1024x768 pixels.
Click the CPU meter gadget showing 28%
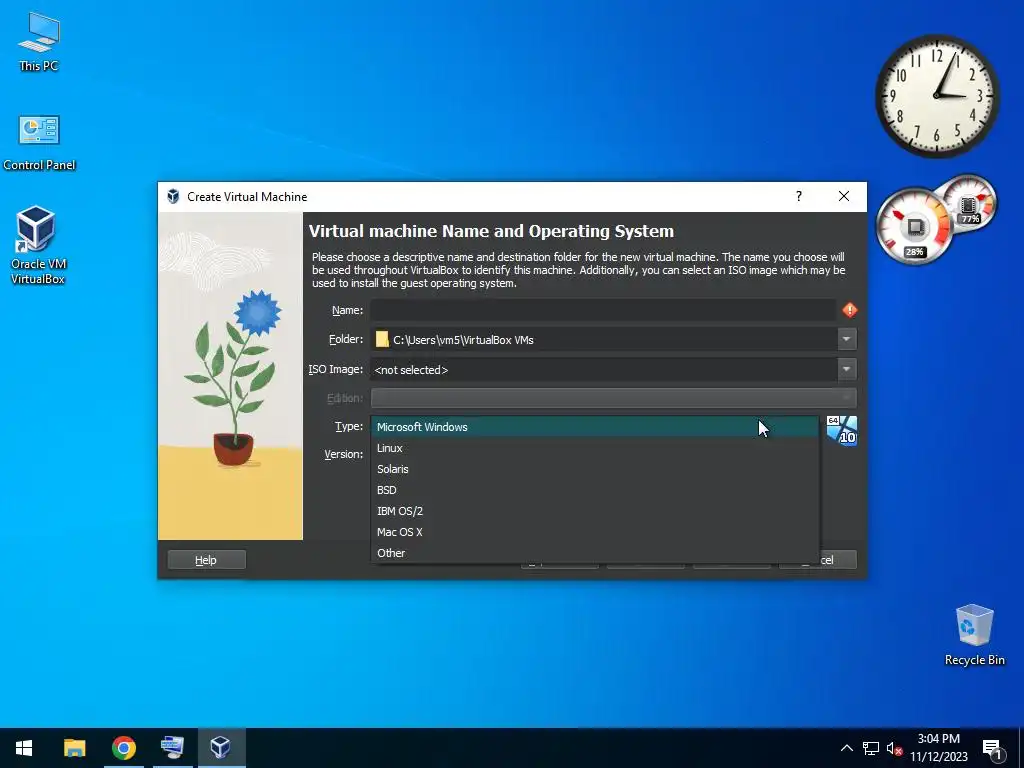pos(914,227)
